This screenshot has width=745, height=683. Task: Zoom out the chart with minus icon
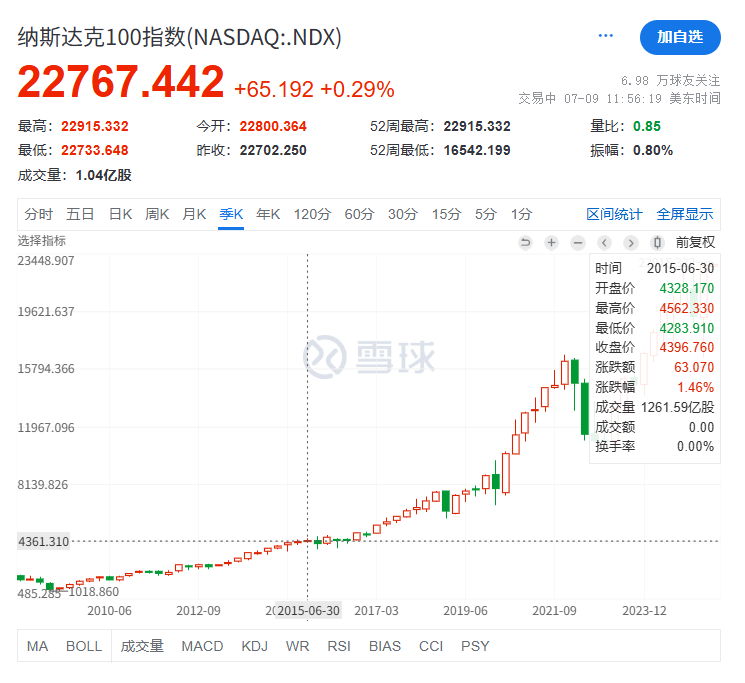578,243
